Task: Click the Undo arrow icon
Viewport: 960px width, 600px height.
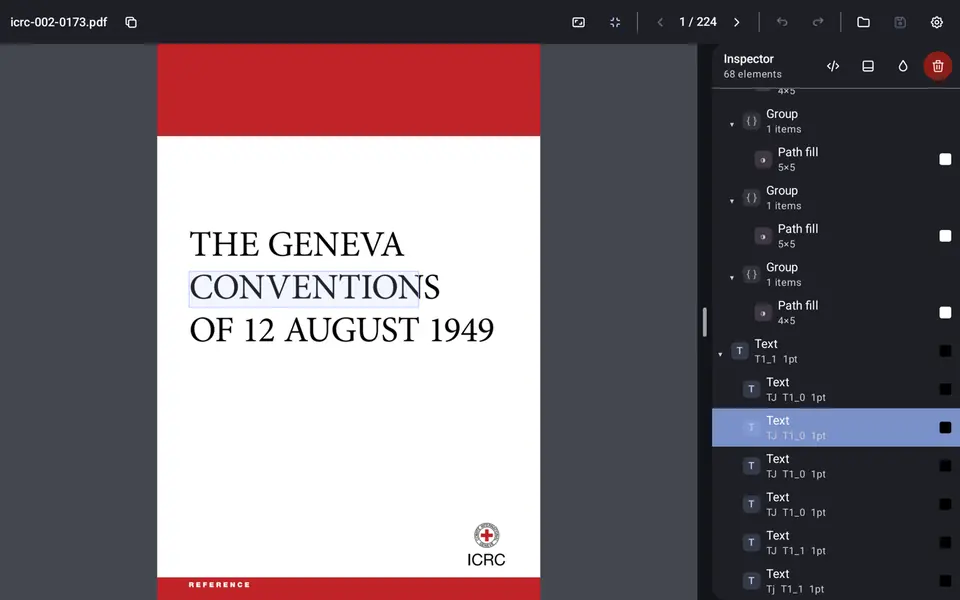Action: [782, 22]
